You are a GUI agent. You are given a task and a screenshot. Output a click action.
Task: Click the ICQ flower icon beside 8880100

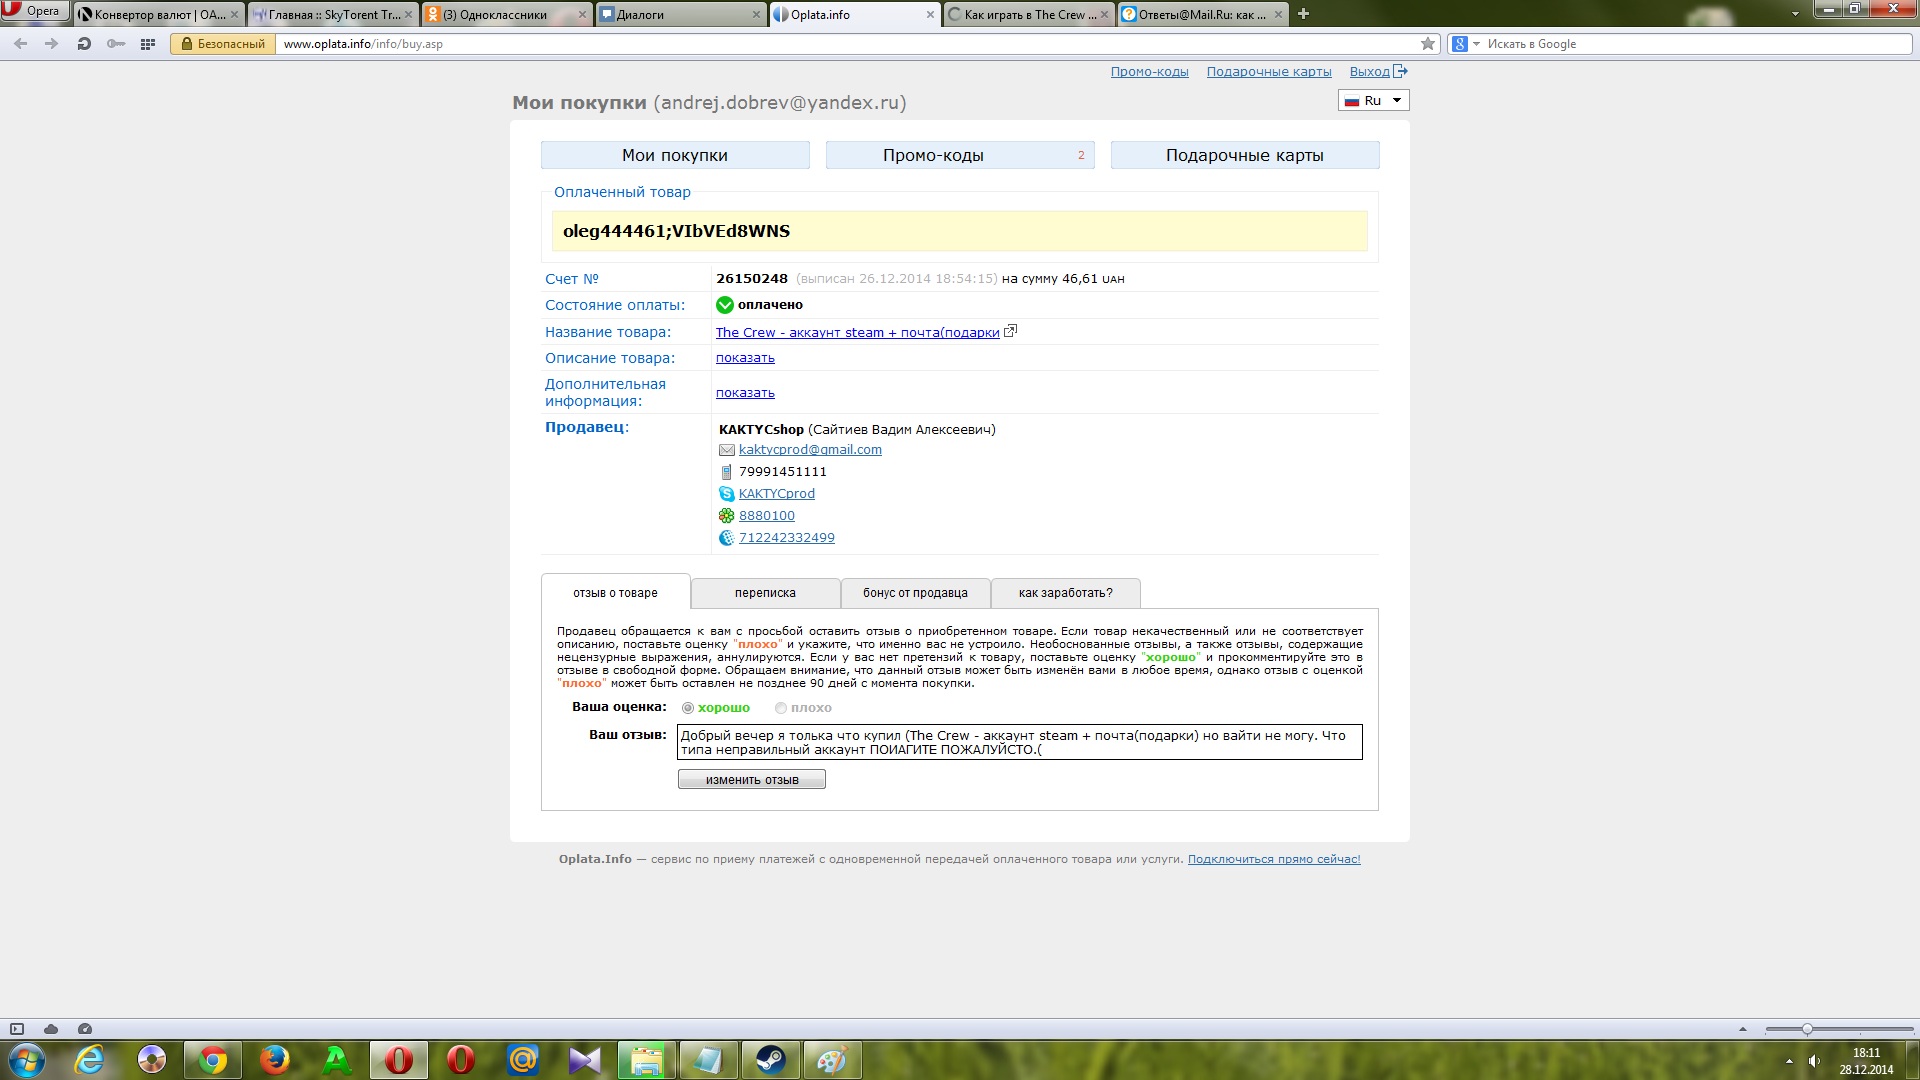(x=727, y=516)
